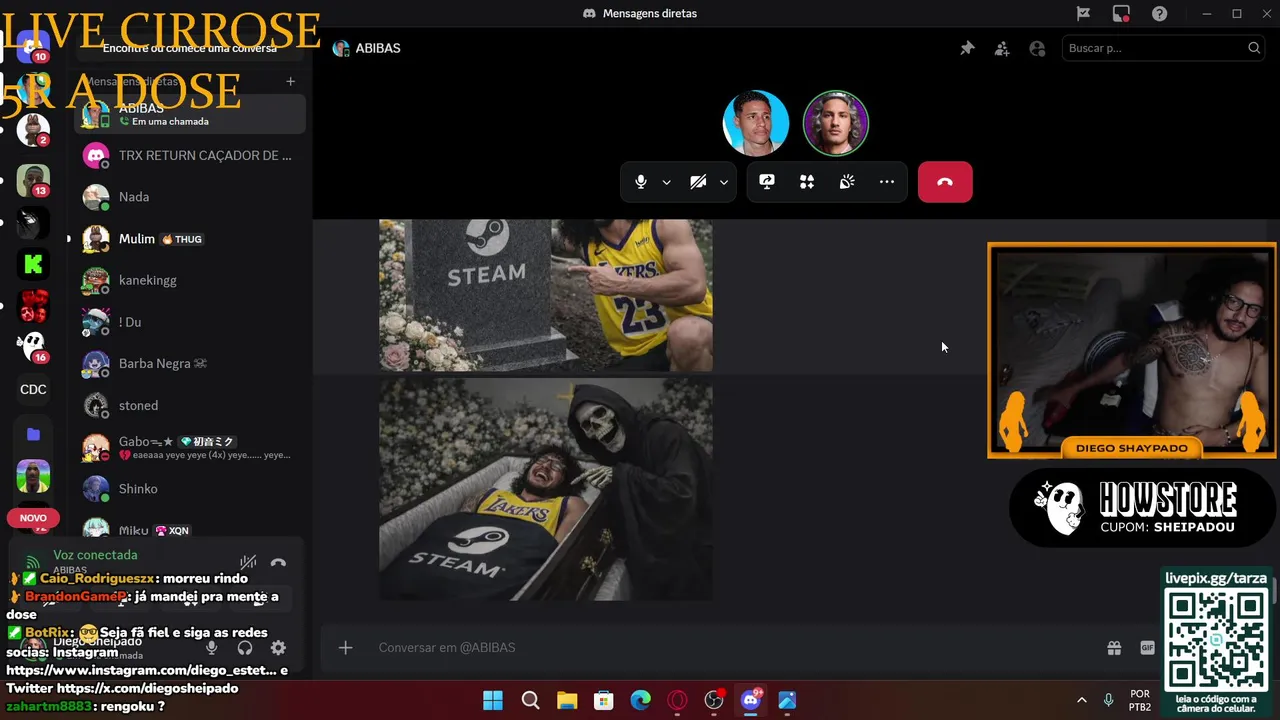Screen dimensions: 1280x720
Task: Open Windows Start menu
Action: pyautogui.click(x=493, y=700)
